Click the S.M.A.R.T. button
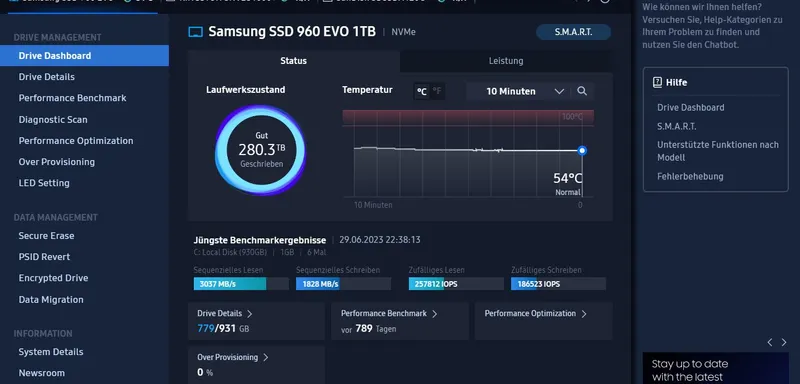Viewport: 800px width, 384px height. (573, 32)
